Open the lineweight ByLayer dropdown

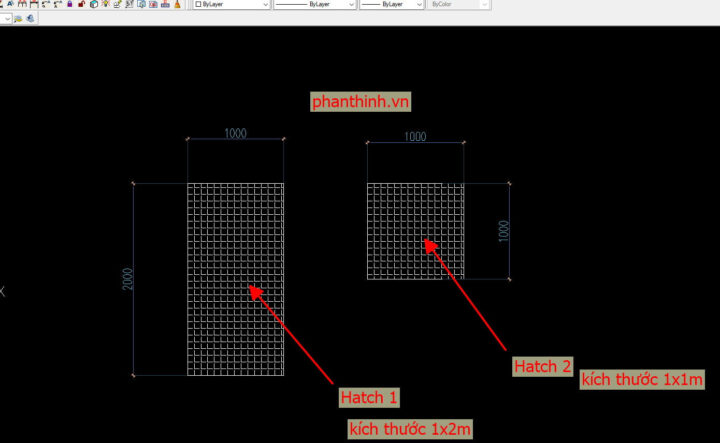pos(391,4)
